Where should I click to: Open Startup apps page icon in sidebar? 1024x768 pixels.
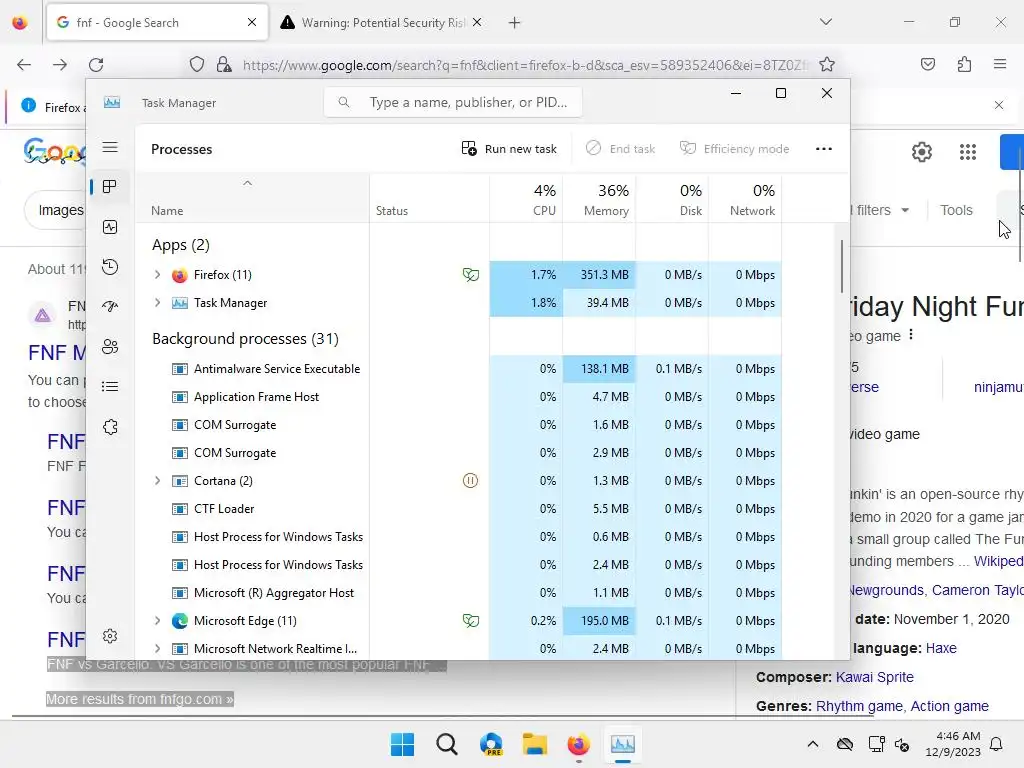110,306
